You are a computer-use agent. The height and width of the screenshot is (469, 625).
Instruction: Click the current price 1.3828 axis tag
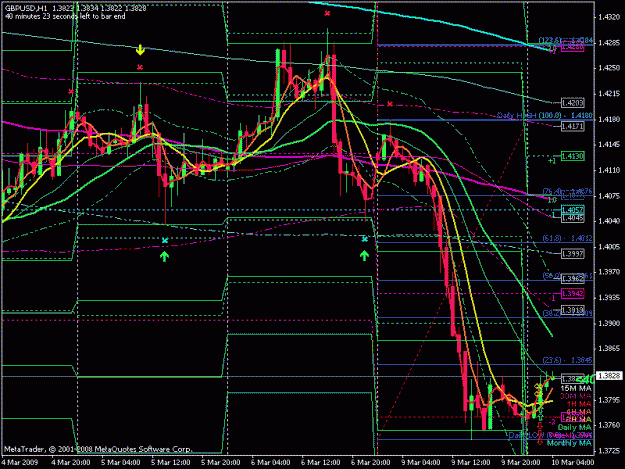[610, 376]
